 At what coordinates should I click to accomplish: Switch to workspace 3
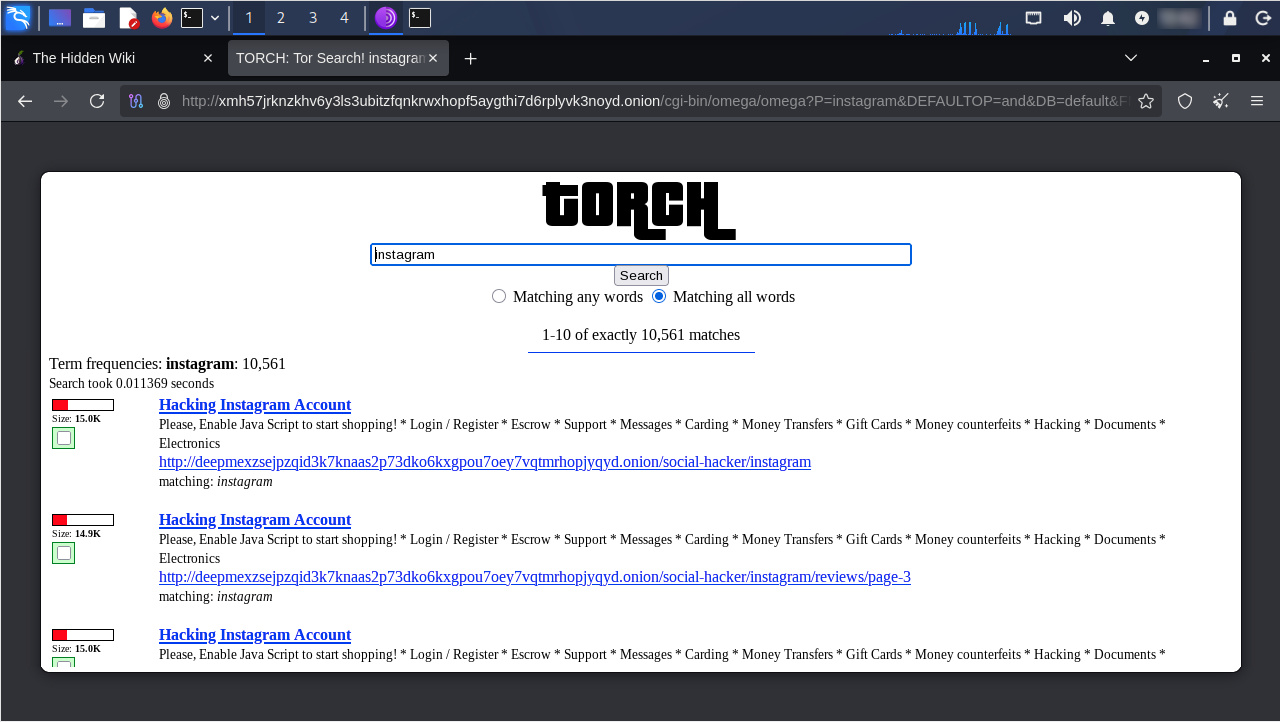312,18
